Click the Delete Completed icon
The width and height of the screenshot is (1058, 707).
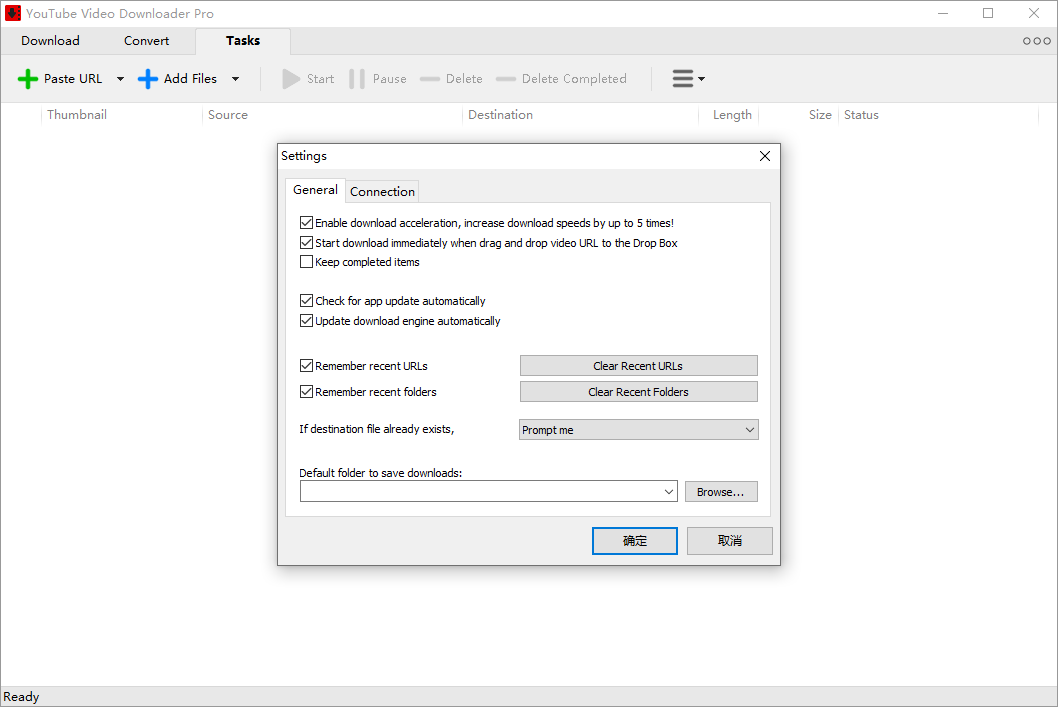point(507,78)
